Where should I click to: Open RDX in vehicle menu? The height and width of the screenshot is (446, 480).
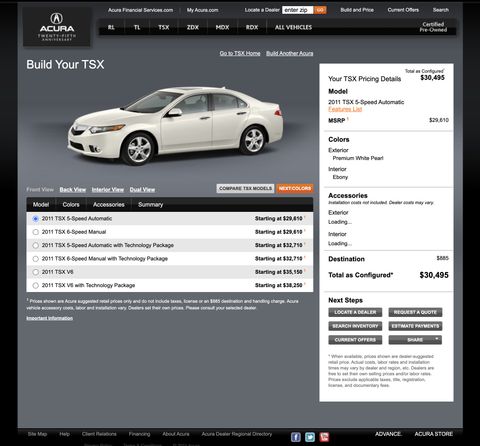(x=252, y=27)
